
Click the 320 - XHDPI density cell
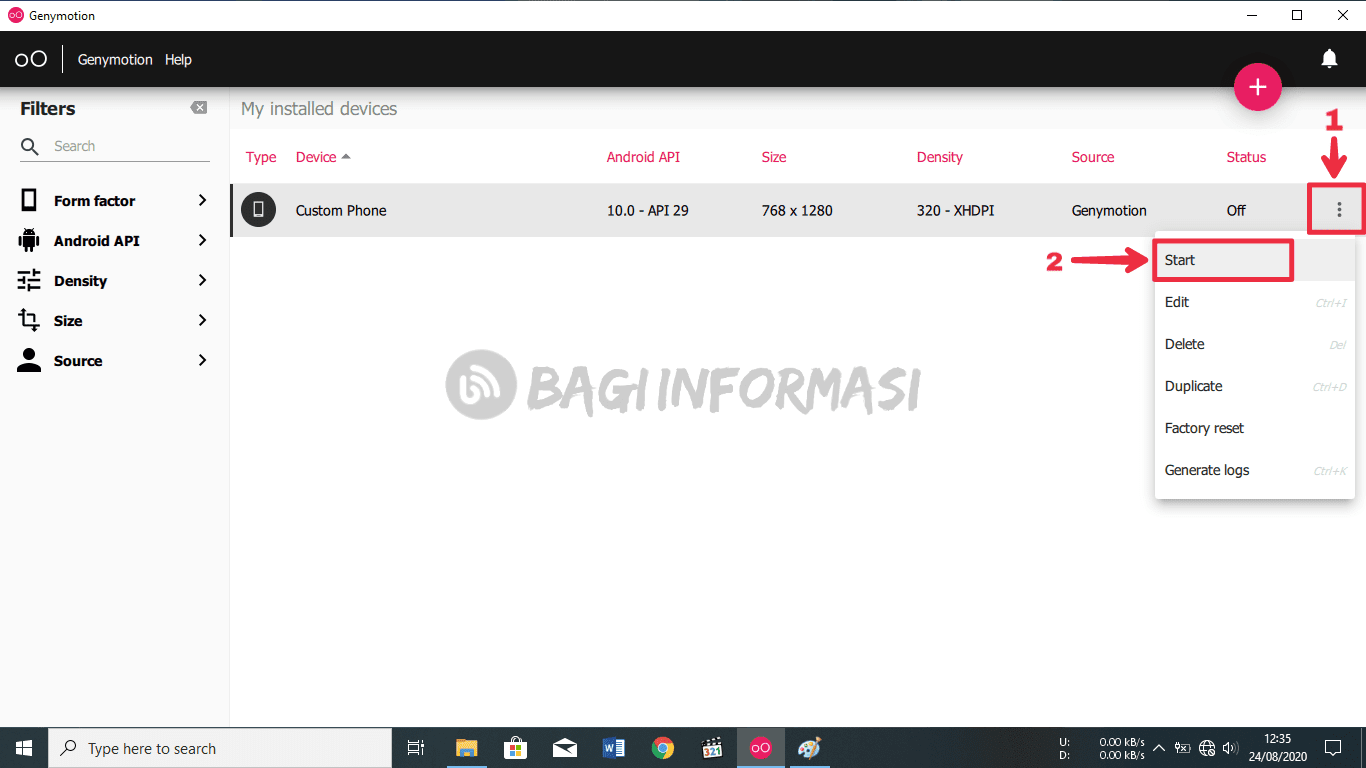click(955, 210)
